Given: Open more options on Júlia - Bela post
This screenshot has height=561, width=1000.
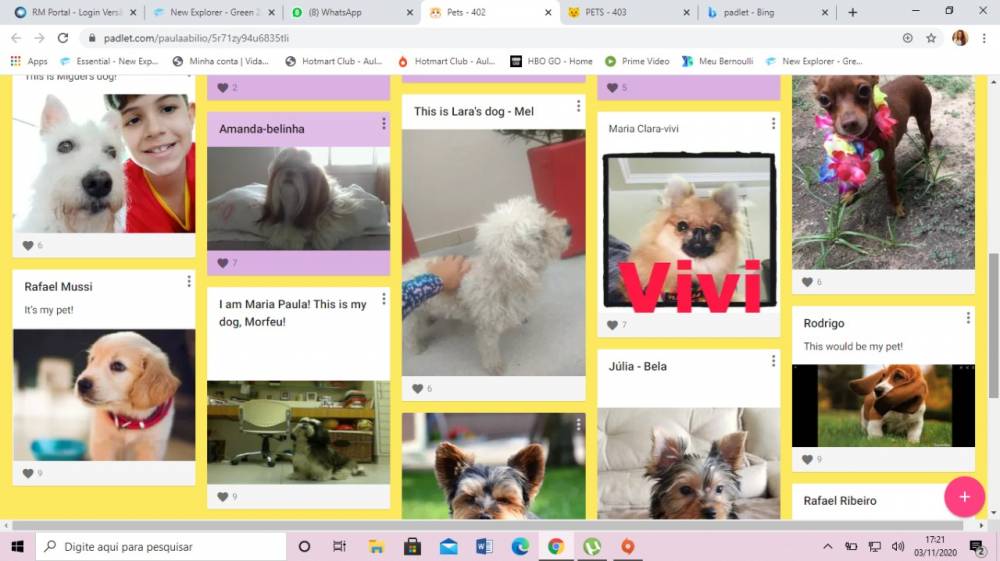Looking at the screenshot, I should click(x=773, y=361).
